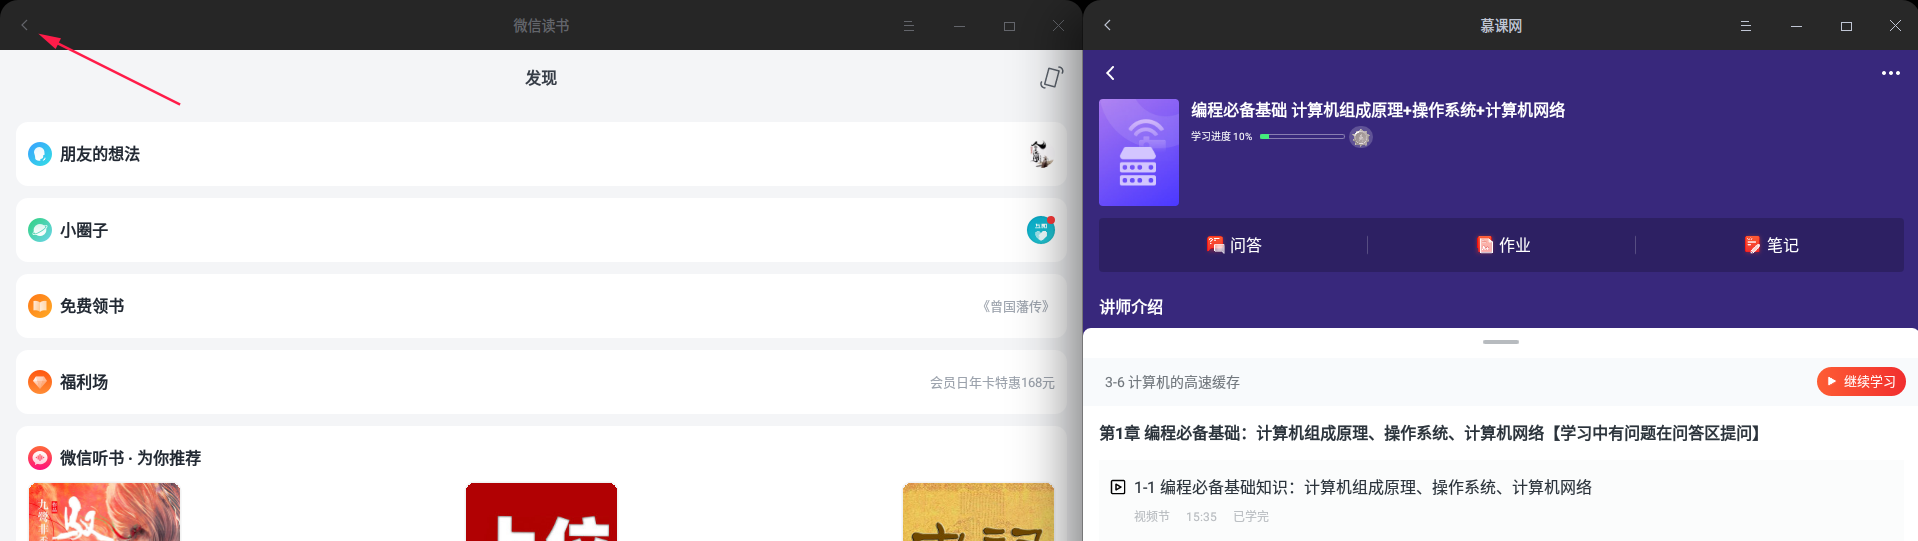Go back in 慕课网 window title bar

1108,25
